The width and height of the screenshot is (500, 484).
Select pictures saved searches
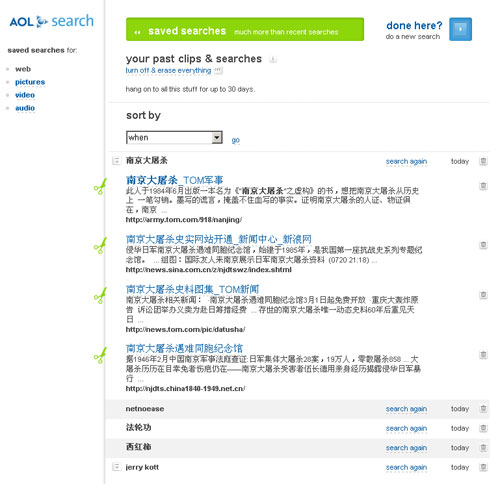(x=30, y=82)
